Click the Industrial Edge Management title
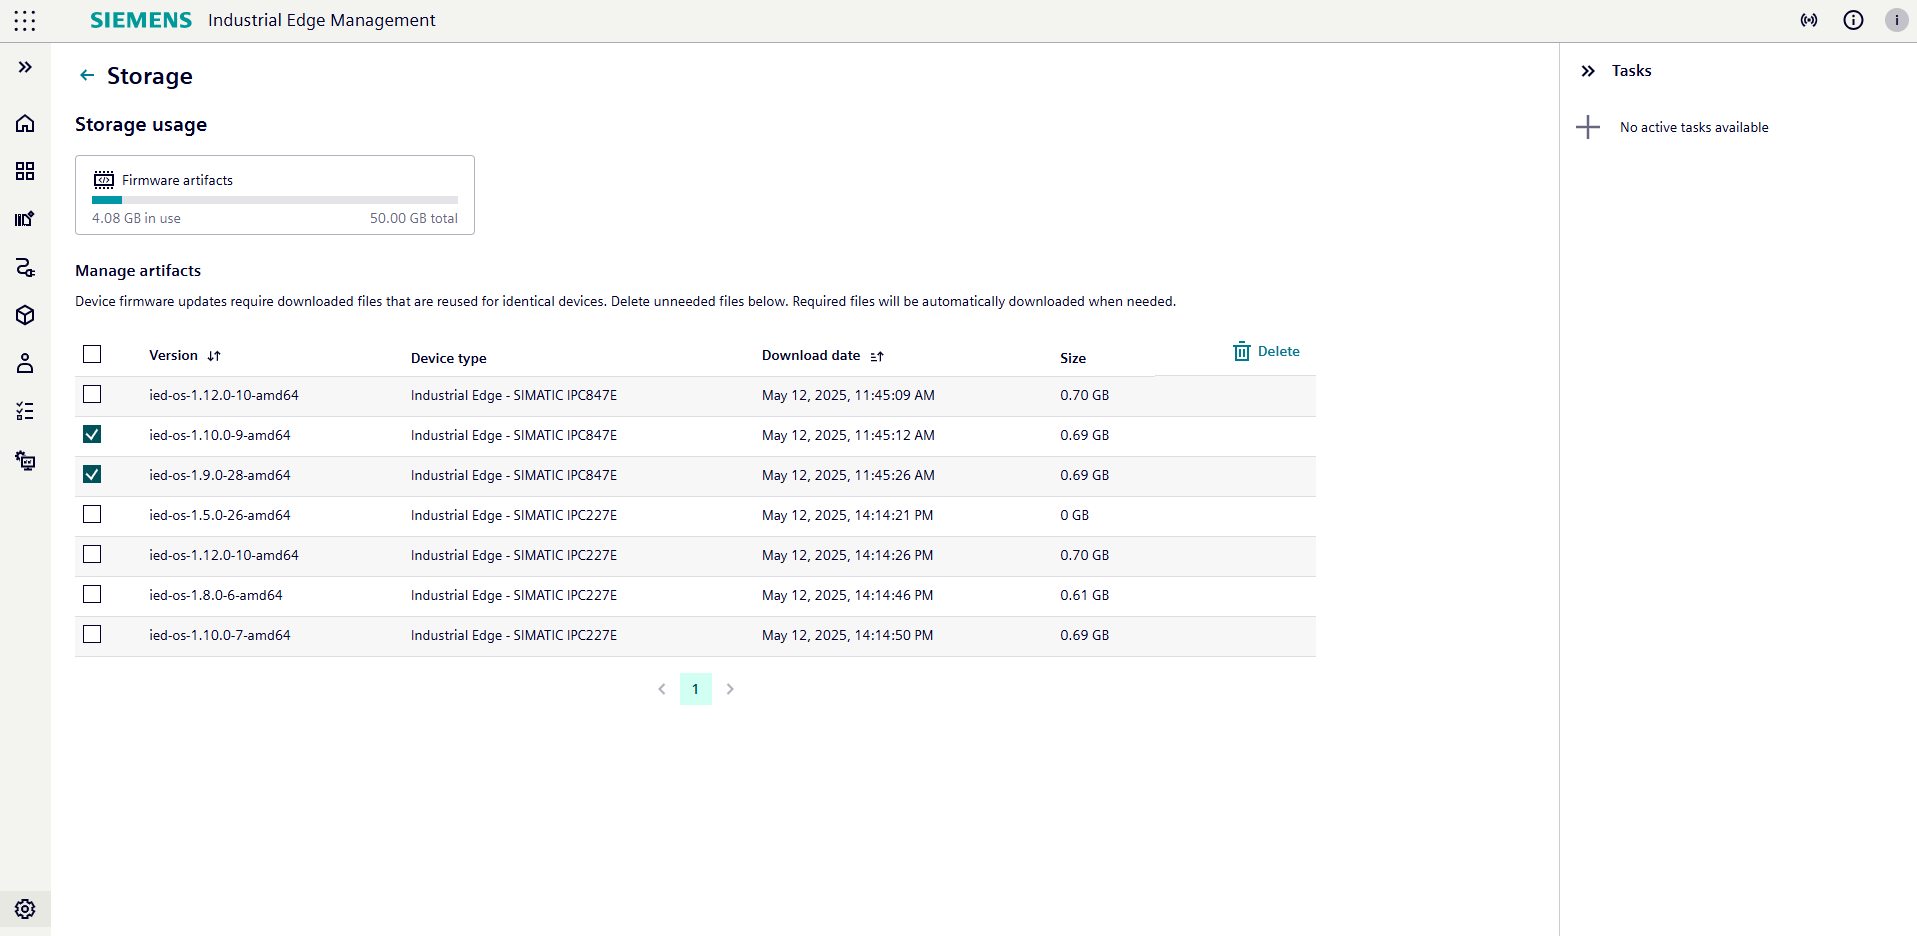The height and width of the screenshot is (936, 1917). (322, 20)
